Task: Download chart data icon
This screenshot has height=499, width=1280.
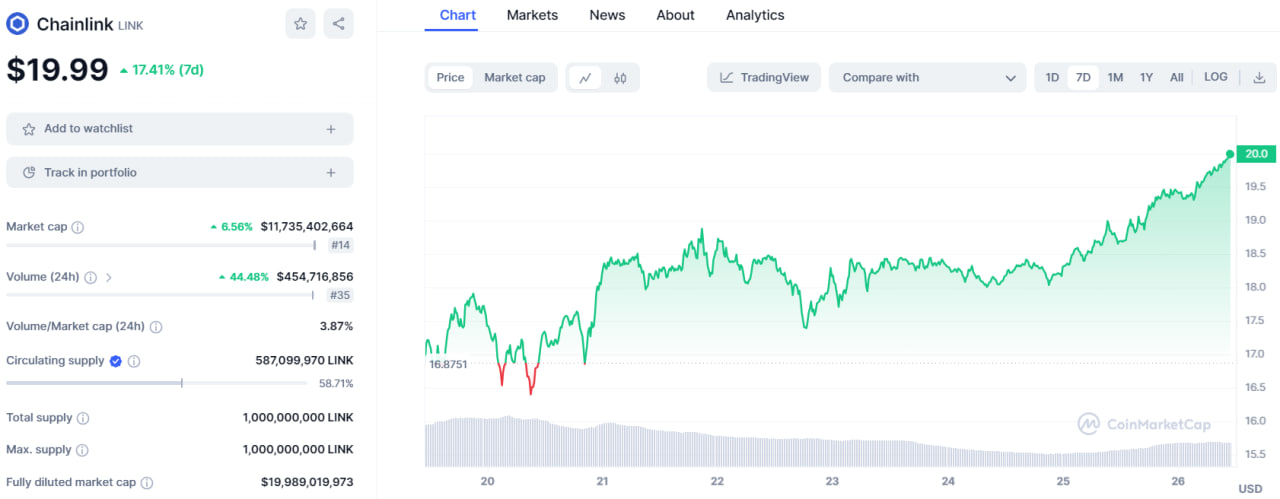Action: (x=1260, y=77)
